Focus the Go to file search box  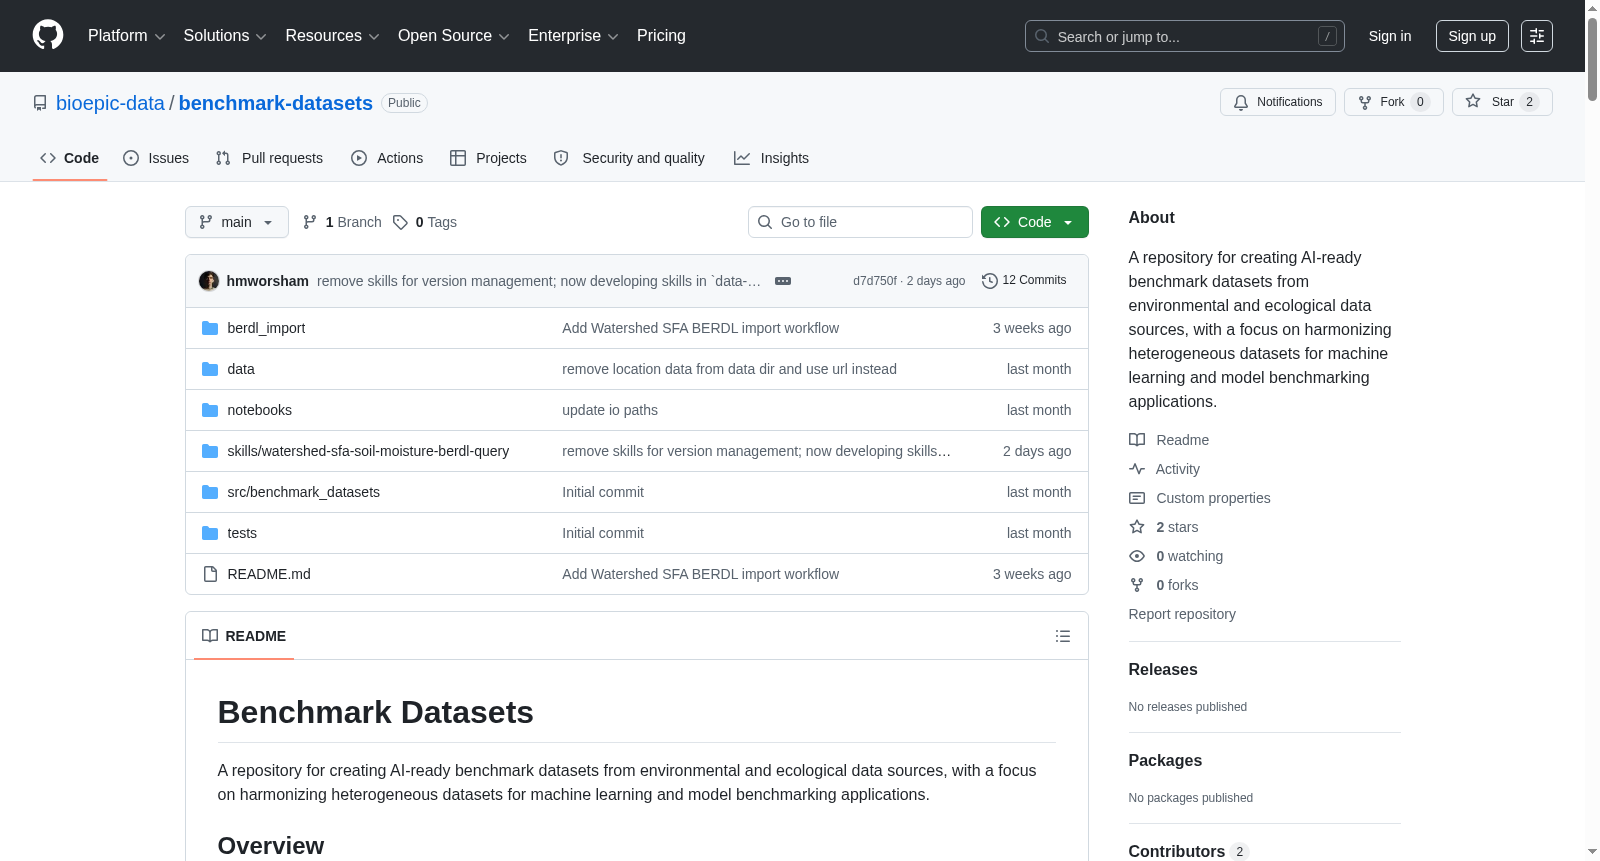pos(860,222)
